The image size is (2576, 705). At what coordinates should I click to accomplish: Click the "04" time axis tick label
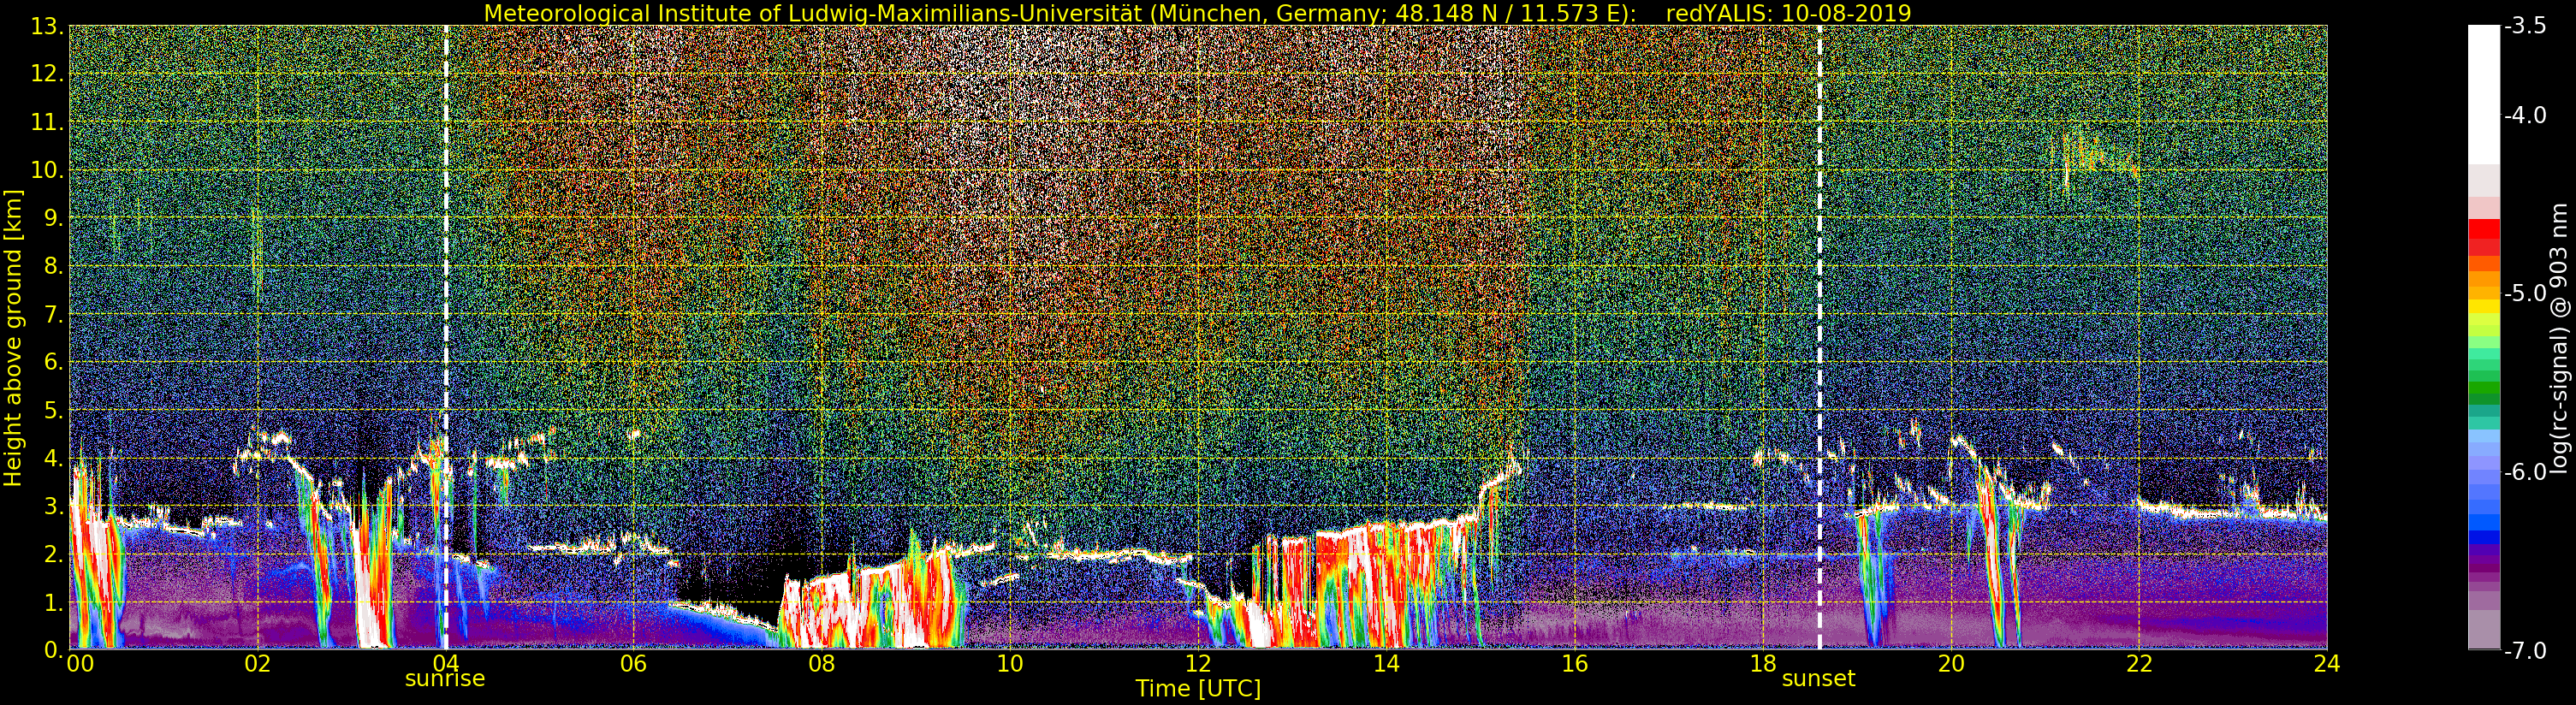(x=445, y=663)
